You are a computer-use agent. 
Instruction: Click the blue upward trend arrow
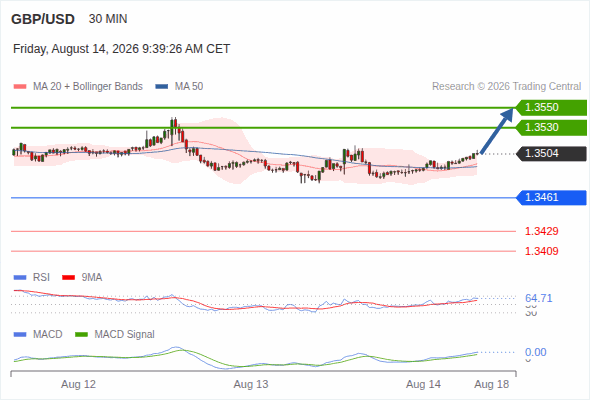pyautogui.click(x=497, y=131)
